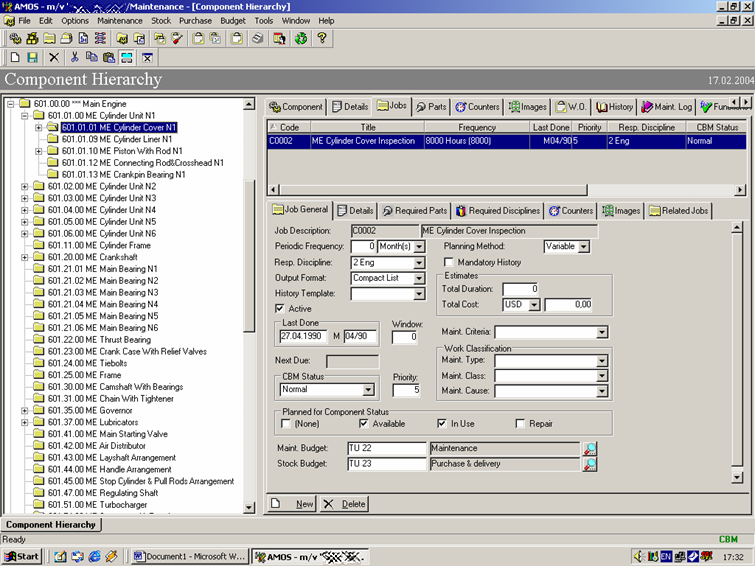Enable the Mandatory History checkbox
Screen dimensions: 755x566
tap(449, 262)
